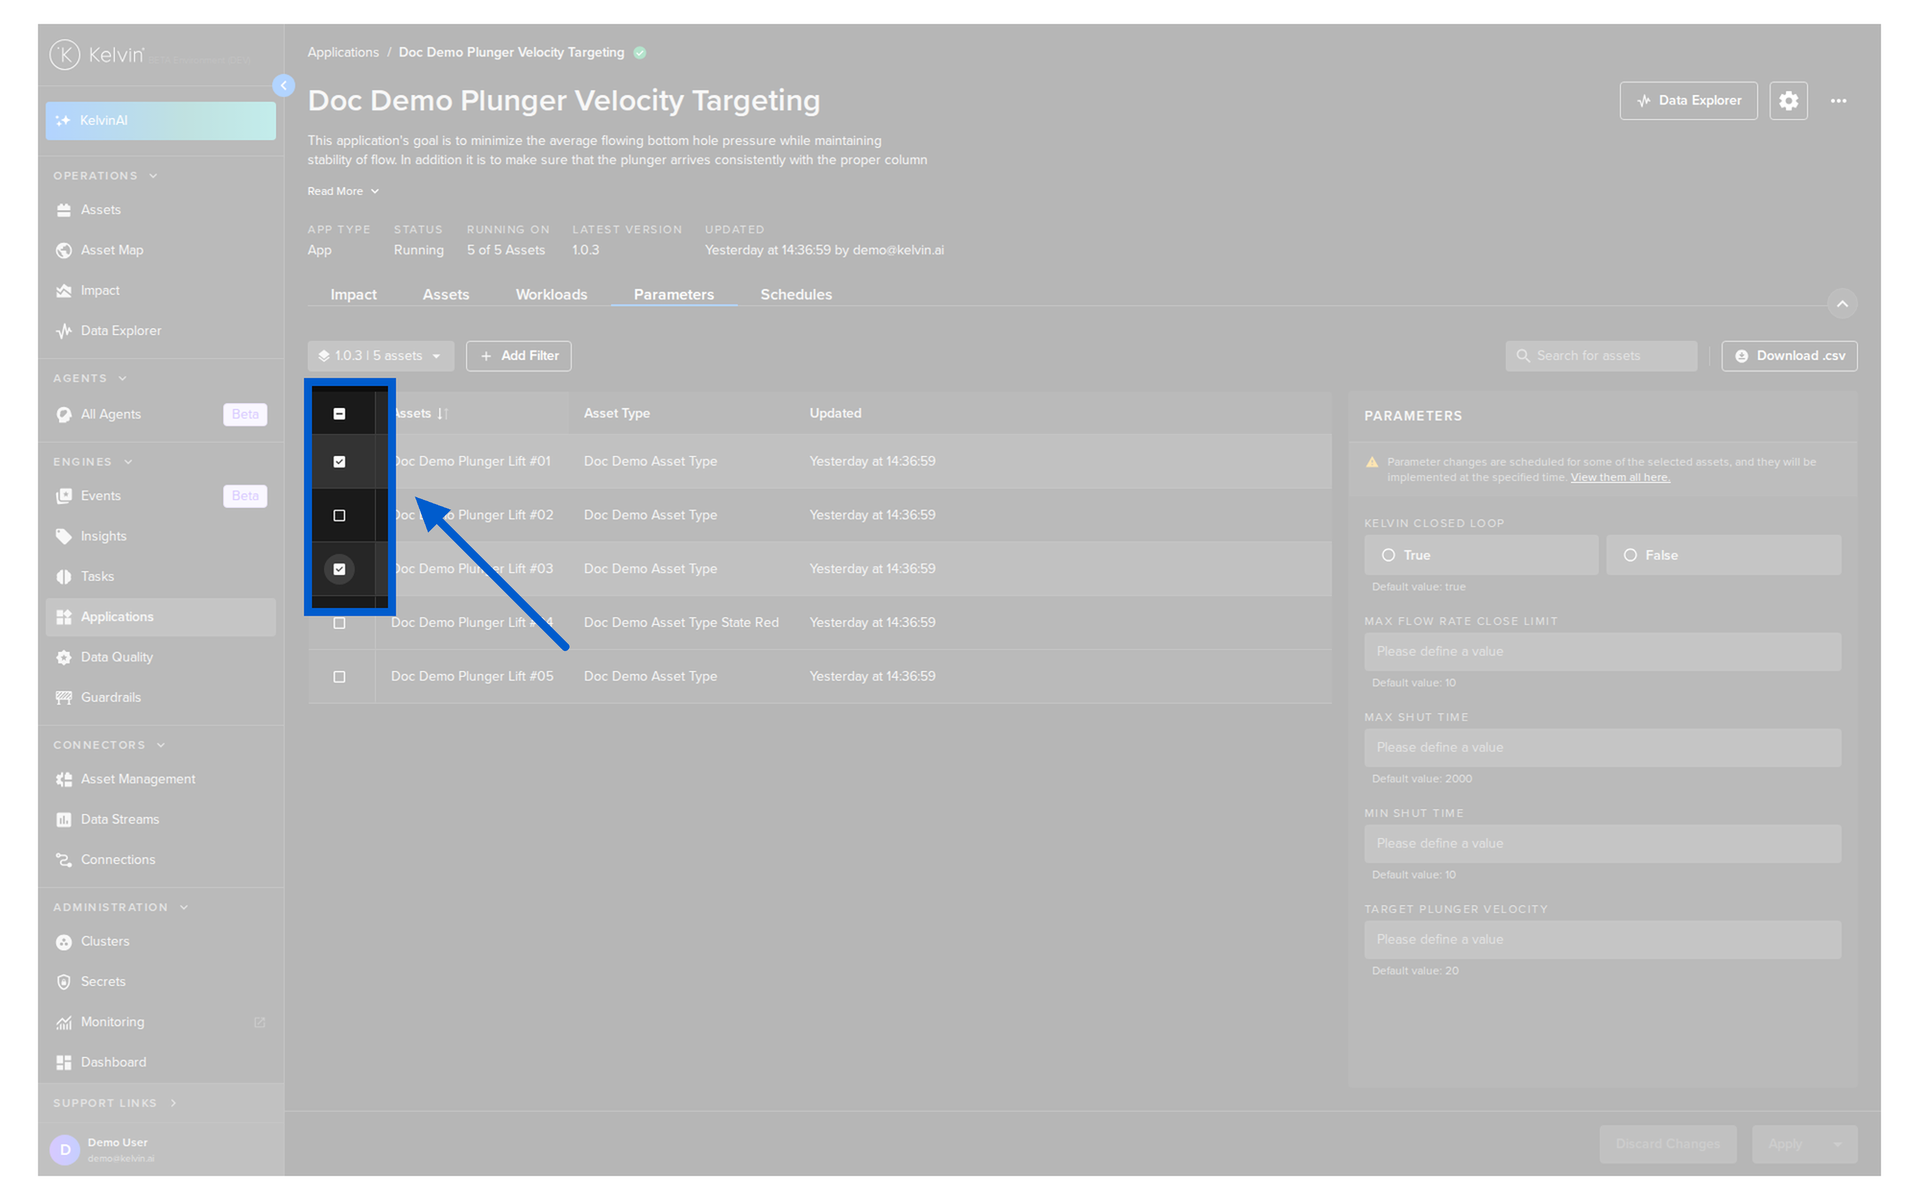This screenshot has height=1200, width=1920.
Task: Check Doc Demo Plunger Lift #05 checkbox
Action: pyautogui.click(x=339, y=677)
